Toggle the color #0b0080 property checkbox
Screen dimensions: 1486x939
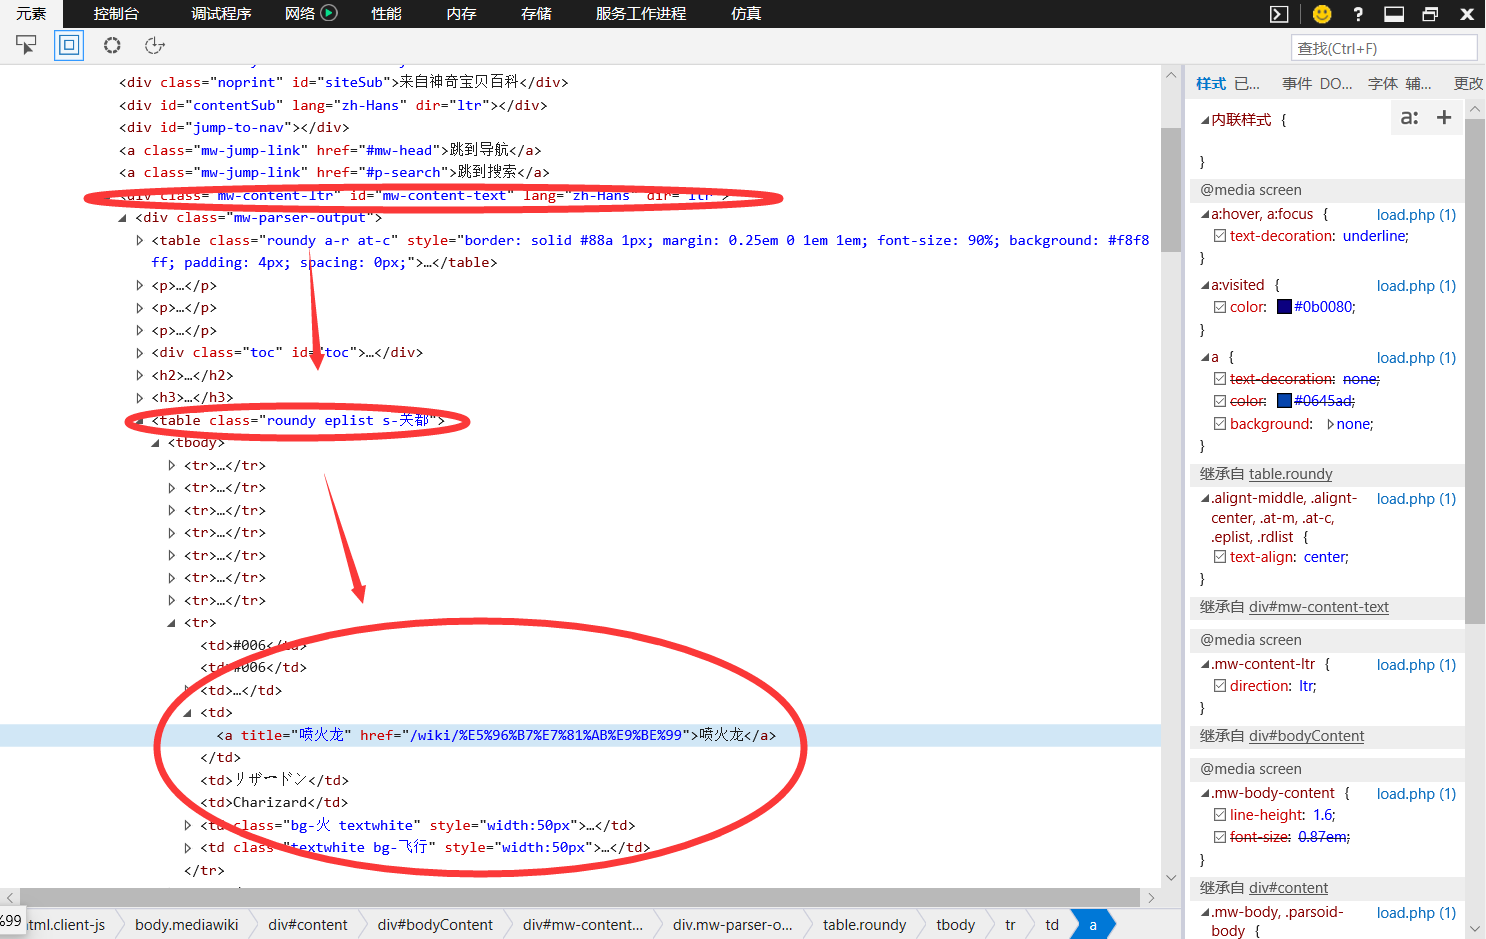[x=1220, y=307]
